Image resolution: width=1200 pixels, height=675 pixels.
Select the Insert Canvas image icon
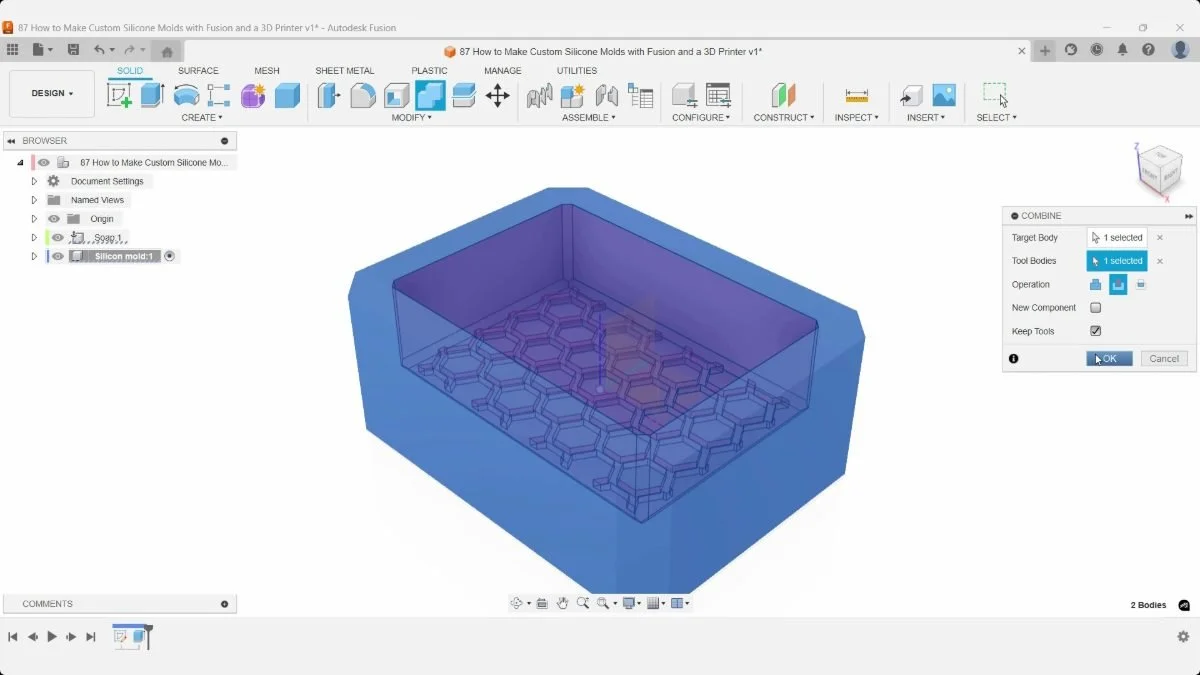point(944,95)
